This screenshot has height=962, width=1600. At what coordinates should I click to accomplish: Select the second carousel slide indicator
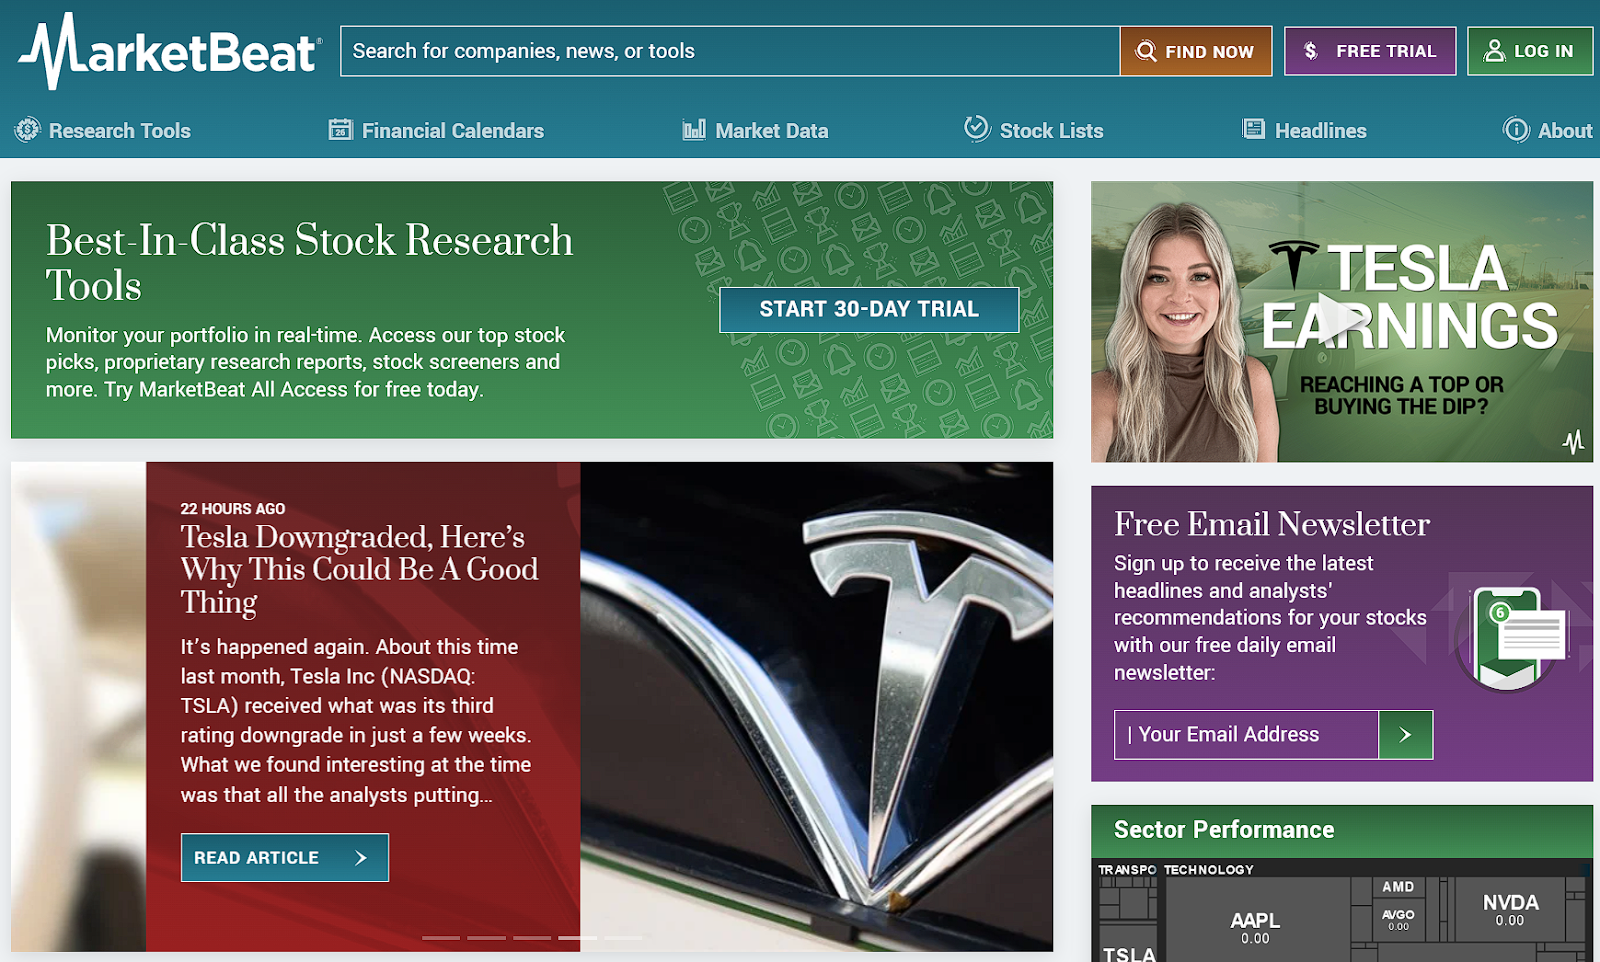point(487,938)
